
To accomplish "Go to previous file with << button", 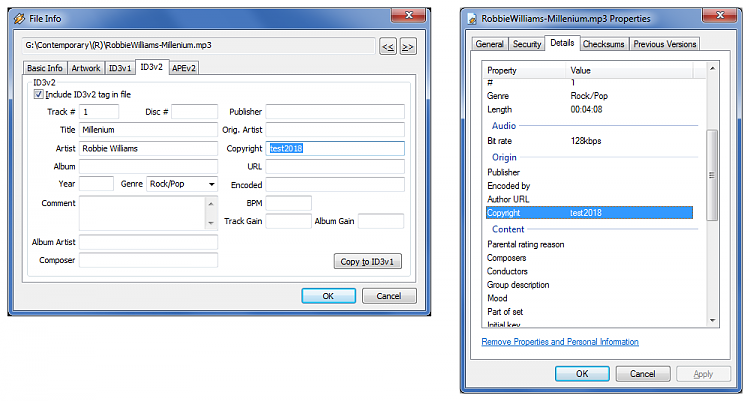I will [388, 46].
